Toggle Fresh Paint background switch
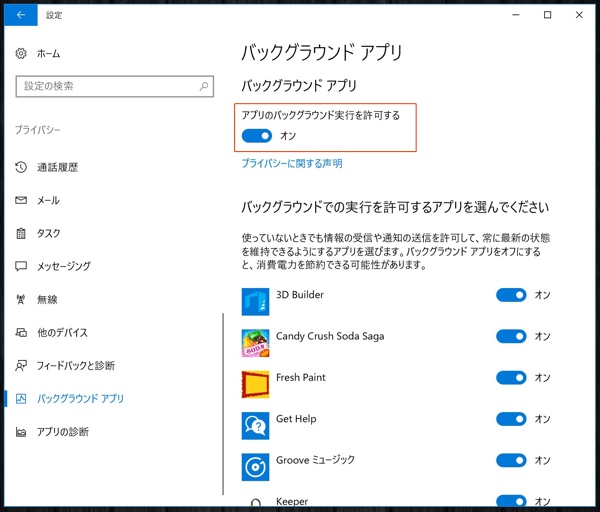The width and height of the screenshot is (600, 512). (511, 378)
